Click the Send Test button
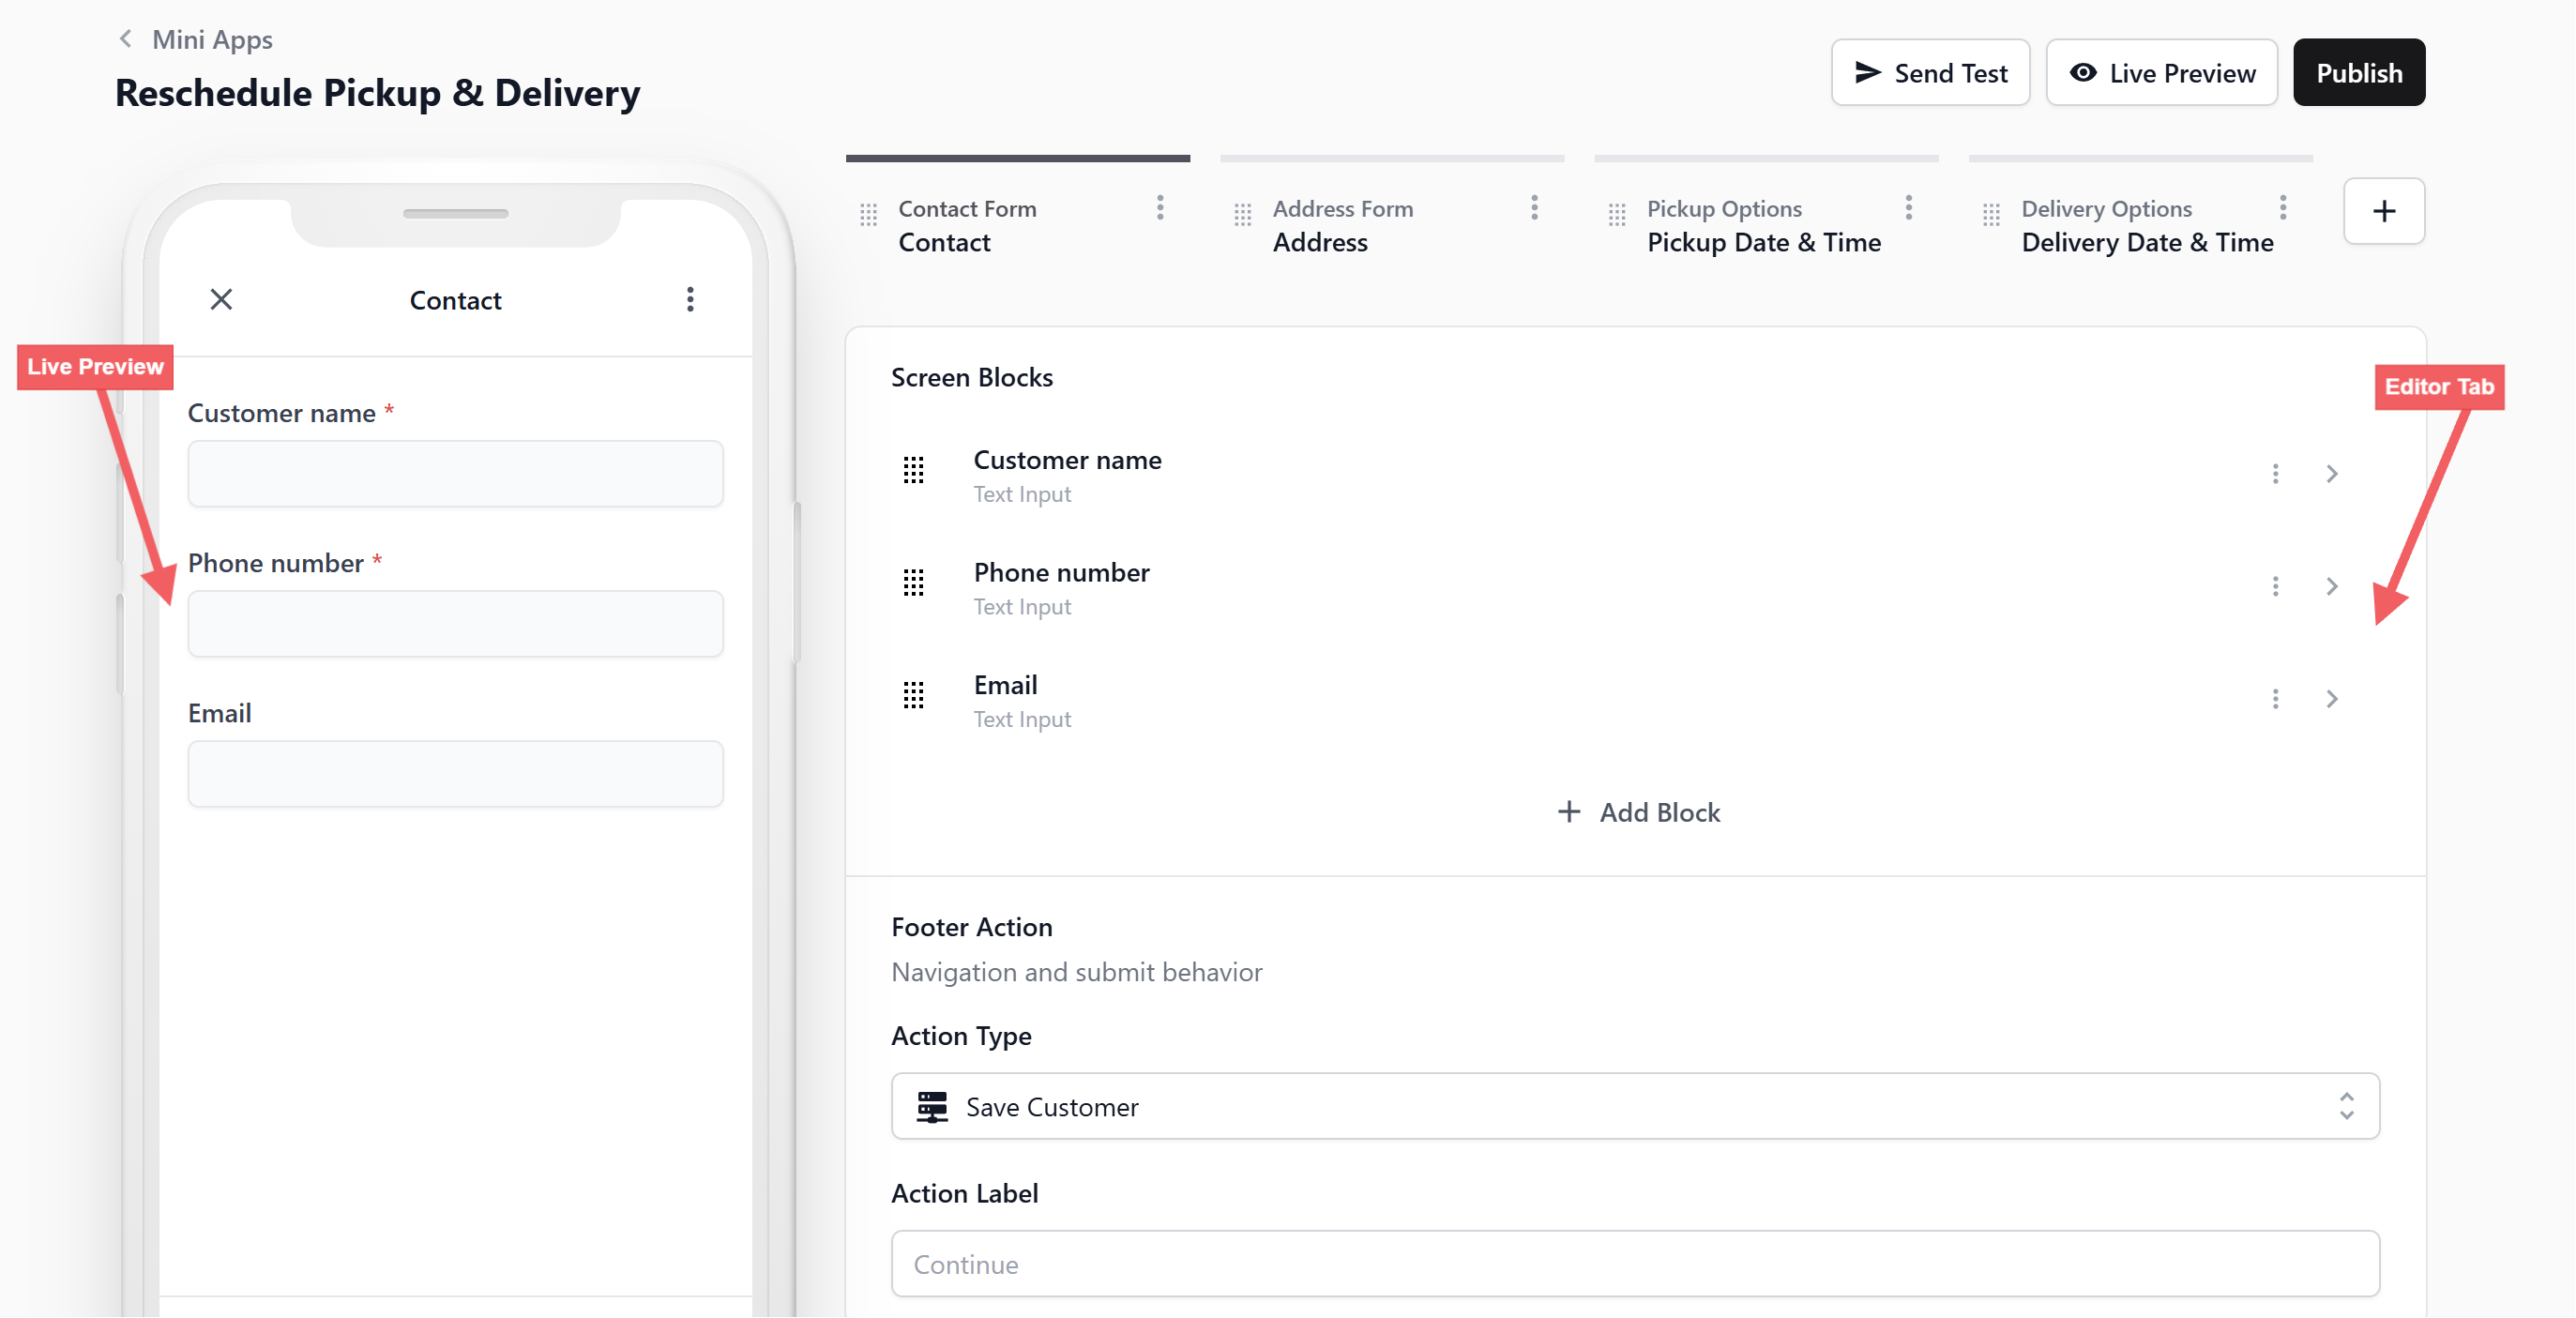Screen dimensions: 2576x1318 (1930, 73)
